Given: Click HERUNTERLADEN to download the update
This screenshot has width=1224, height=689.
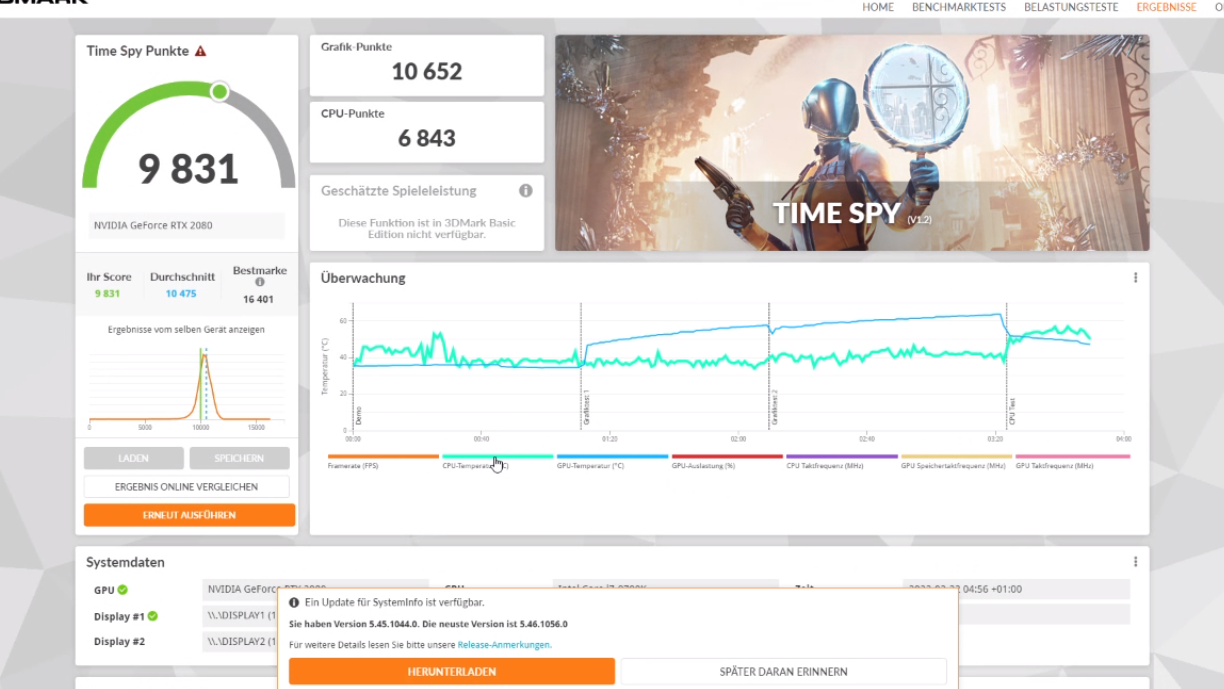Looking at the screenshot, I should point(452,671).
